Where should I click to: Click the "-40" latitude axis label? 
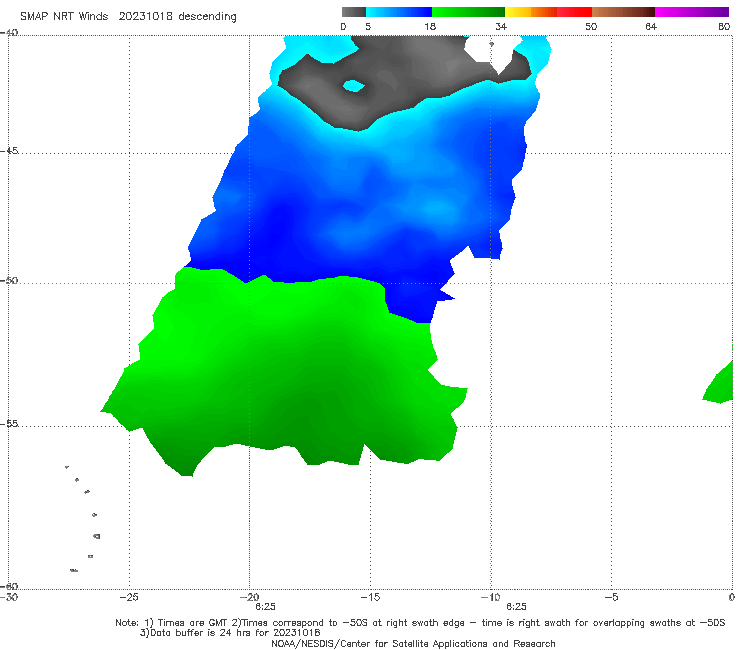pos(9,33)
